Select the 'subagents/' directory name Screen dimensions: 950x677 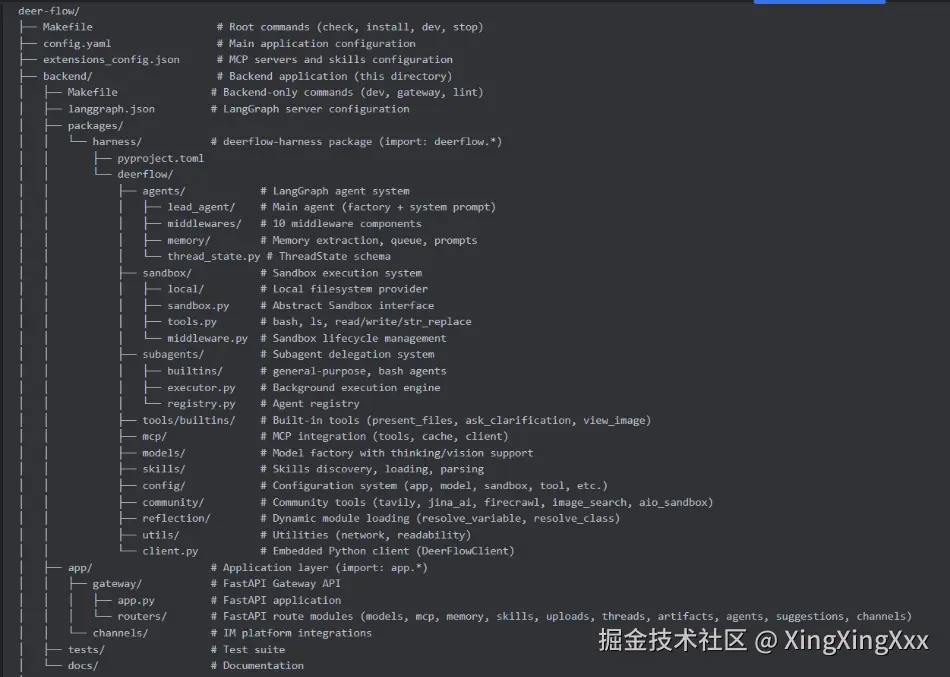pyautogui.click(x=173, y=355)
